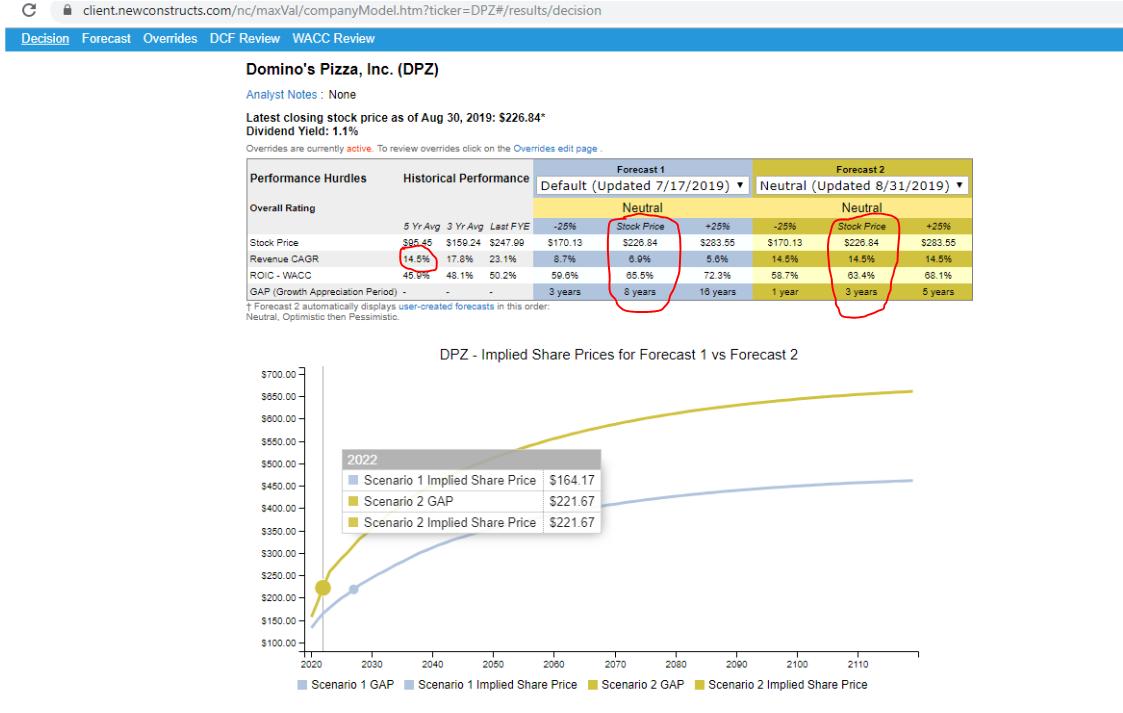Click the Forecast 1 column header label
Viewport: 1123px width, 713px height.
pyautogui.click(x=640, y=170)
